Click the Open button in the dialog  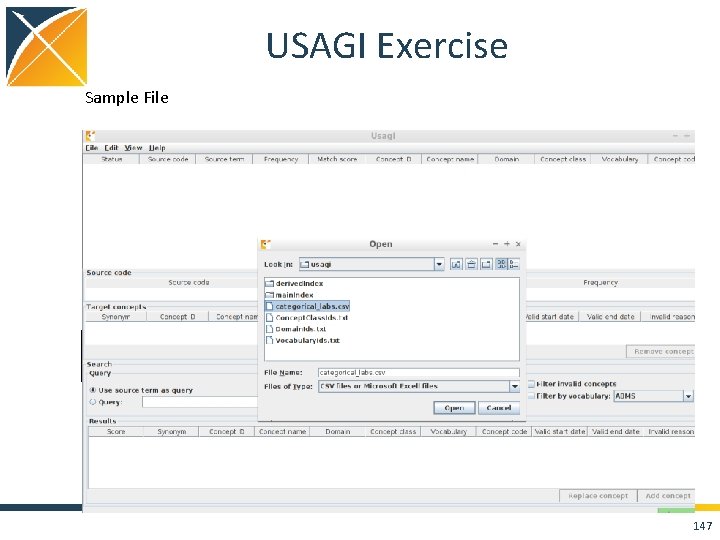pyautogui.click(x=454, y=408)
